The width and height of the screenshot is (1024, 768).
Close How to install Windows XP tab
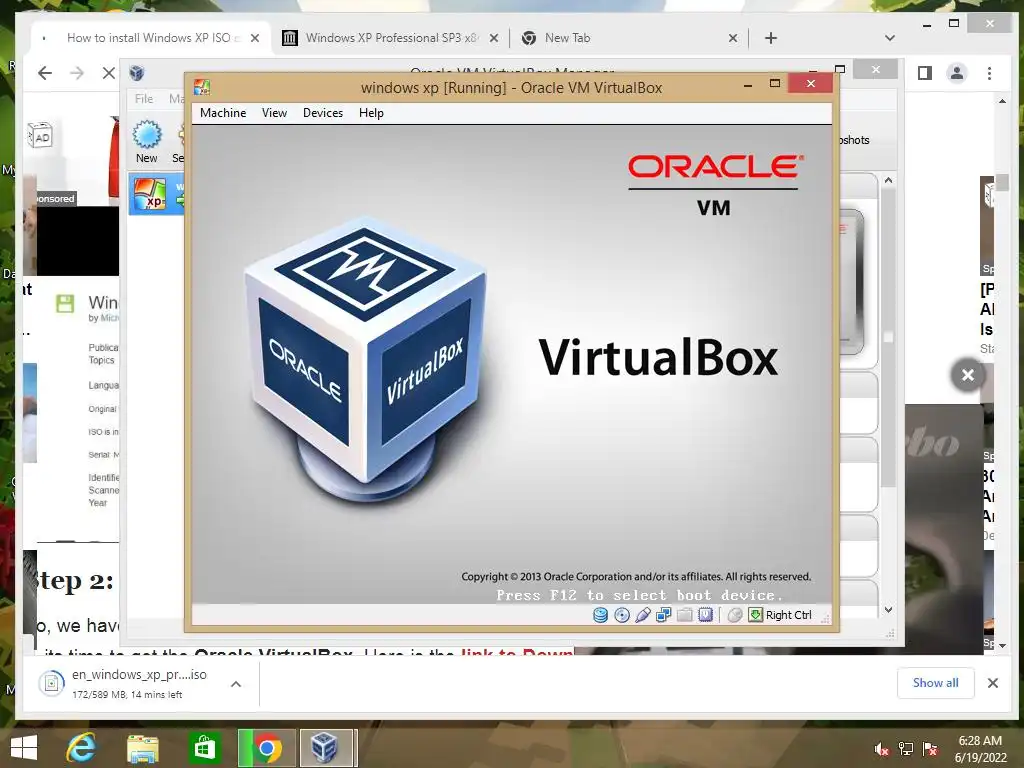[255, 39]
